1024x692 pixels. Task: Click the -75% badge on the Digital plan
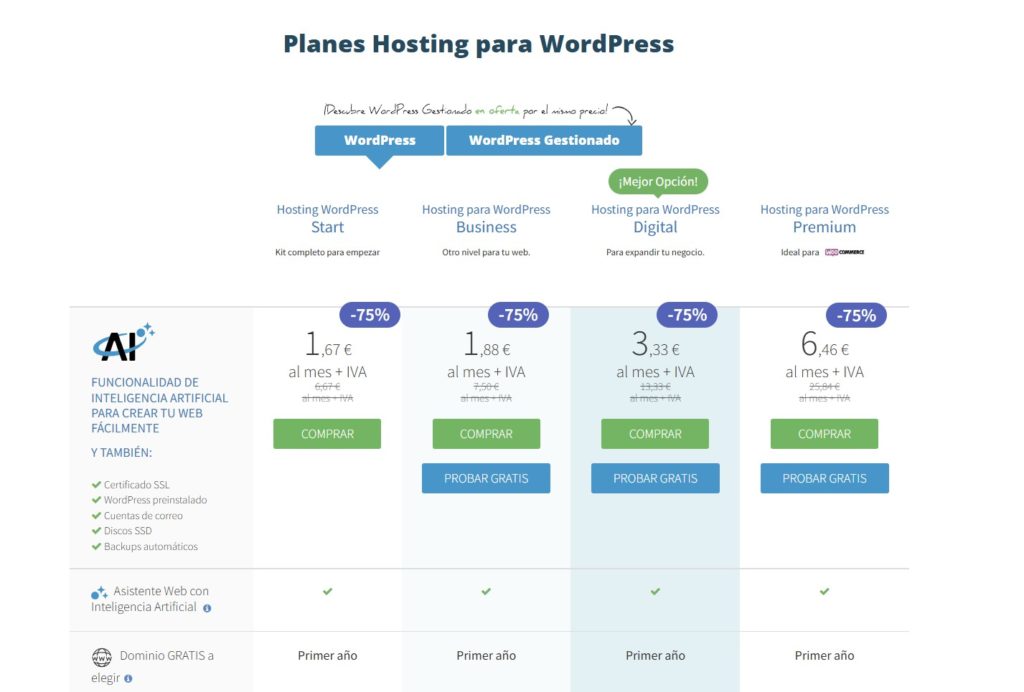click(687, 315)
